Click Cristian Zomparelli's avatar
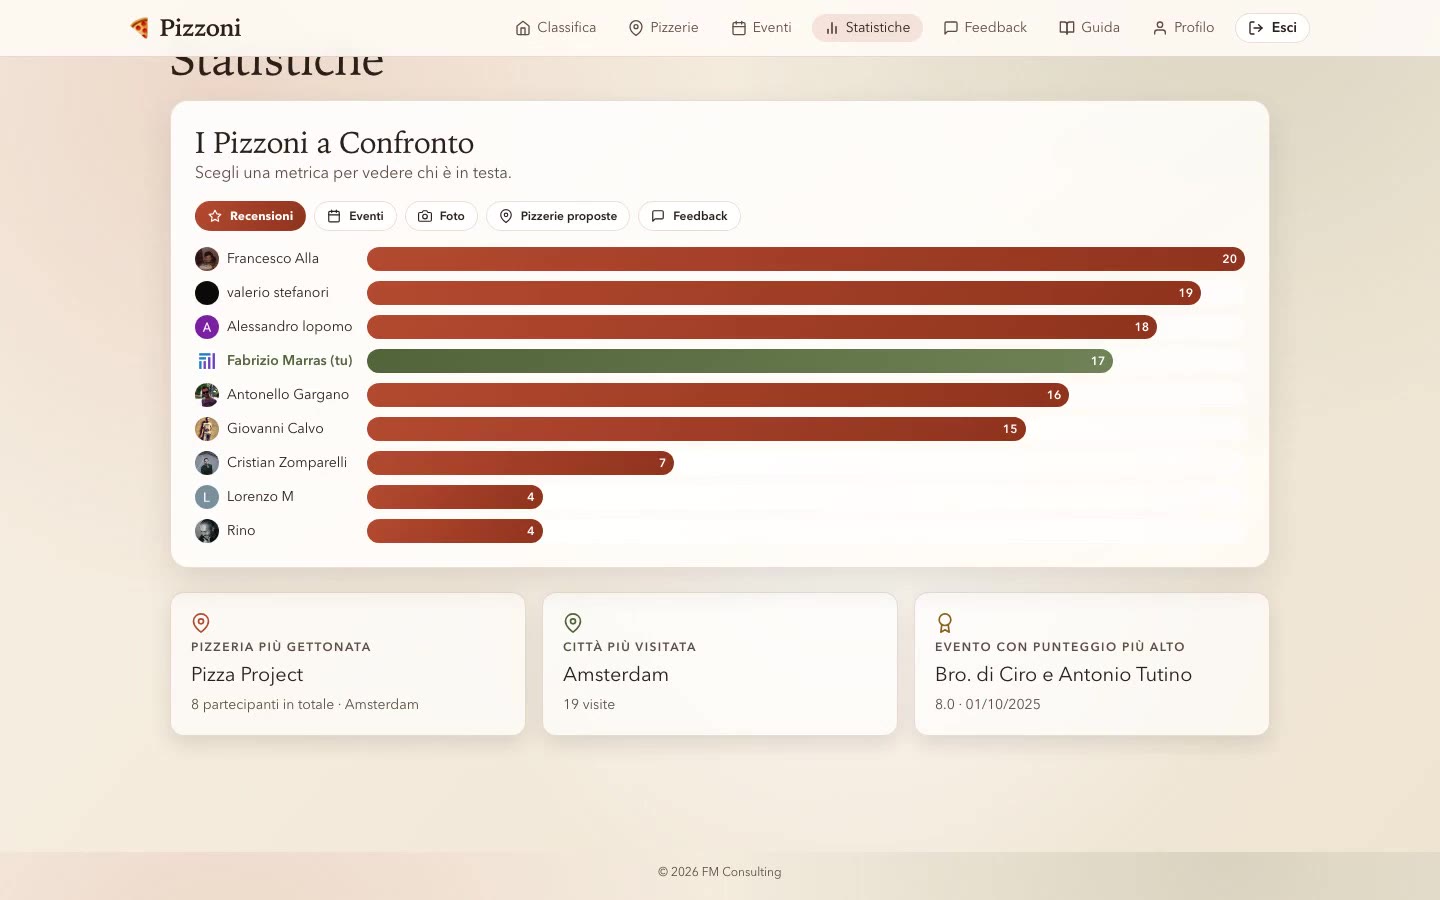 [x=207, y=463]
